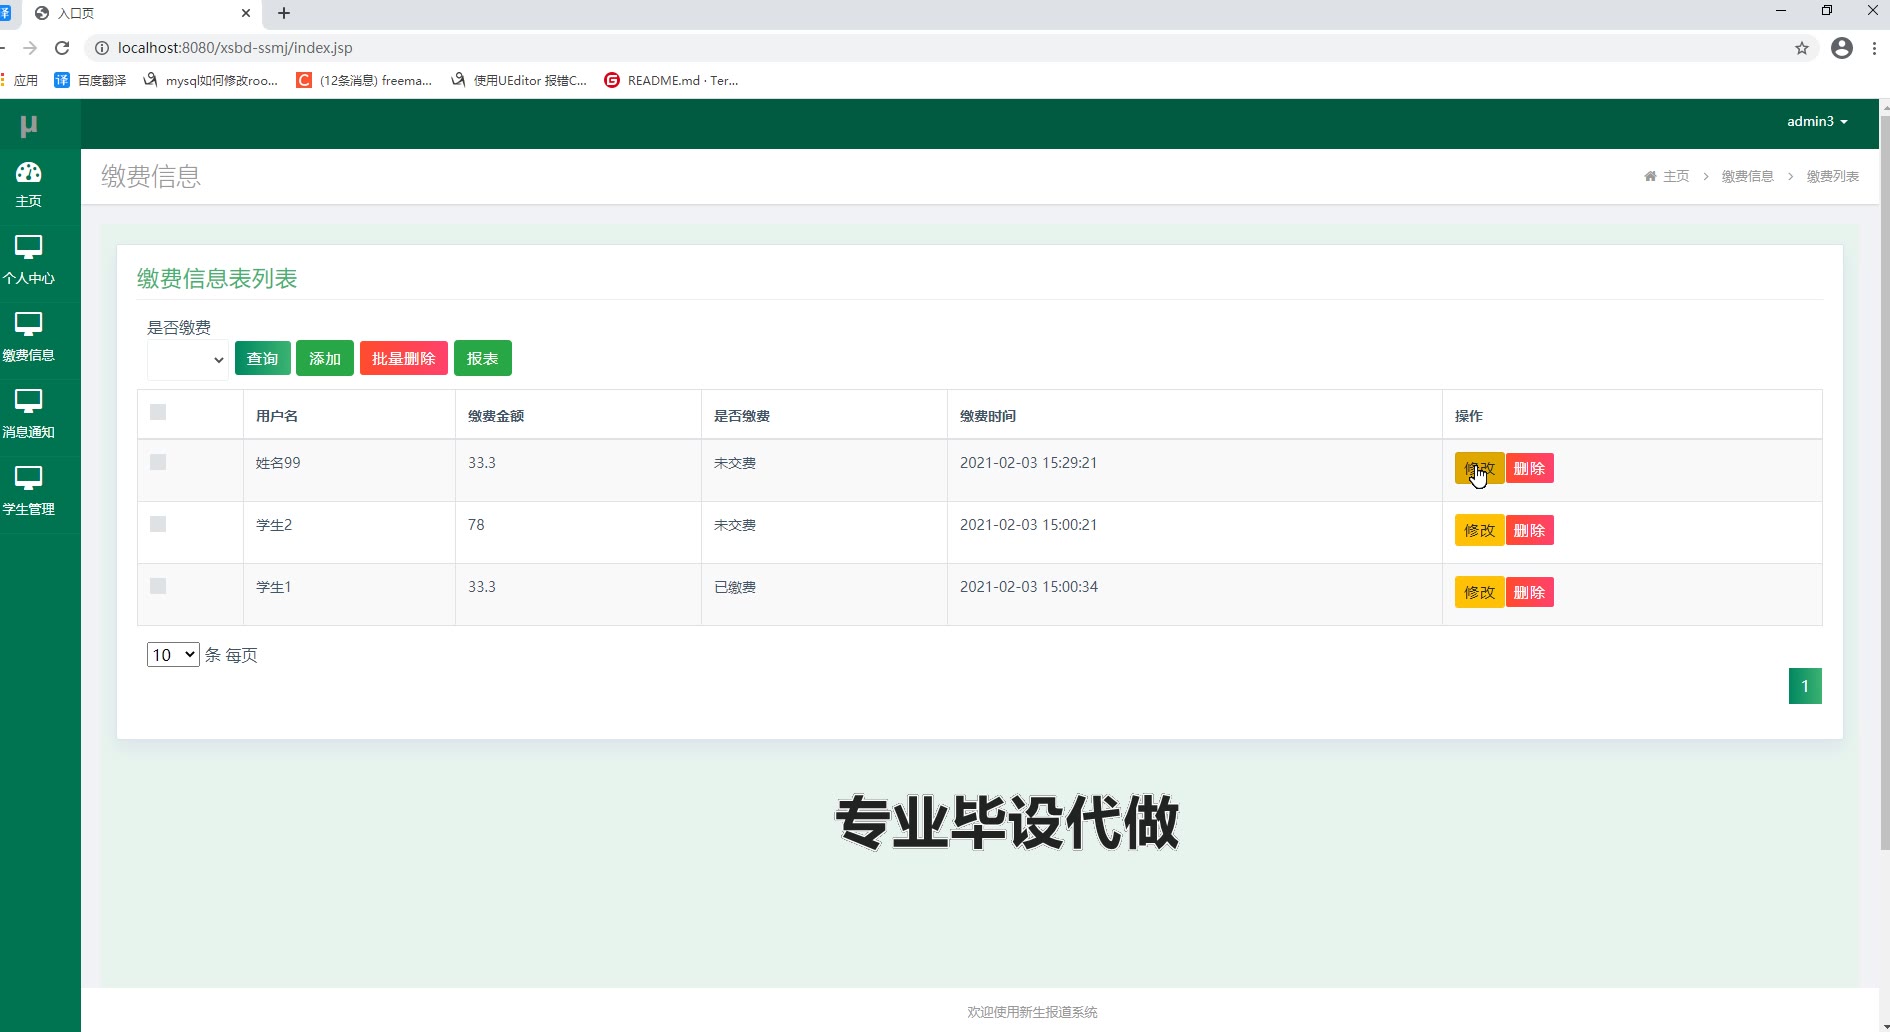Click 删除 for 学生2 row

(1530, 530)
